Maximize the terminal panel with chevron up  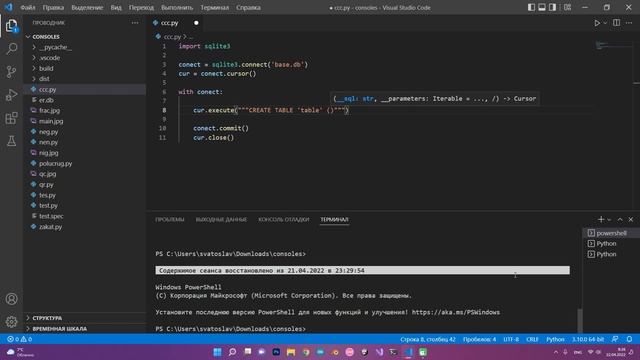(620, 220)
